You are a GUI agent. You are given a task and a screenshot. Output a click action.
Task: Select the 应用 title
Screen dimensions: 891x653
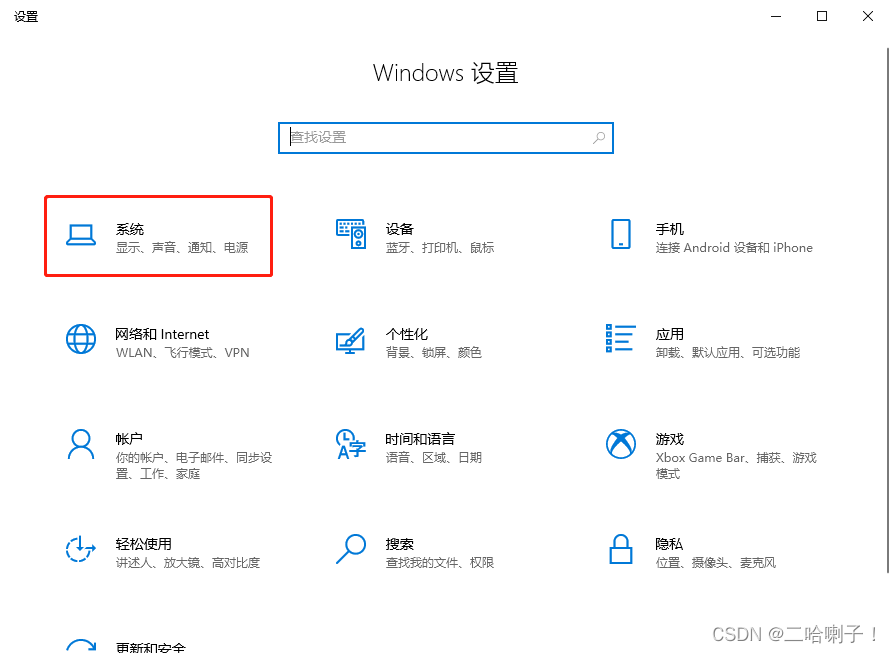coord(669,334)
